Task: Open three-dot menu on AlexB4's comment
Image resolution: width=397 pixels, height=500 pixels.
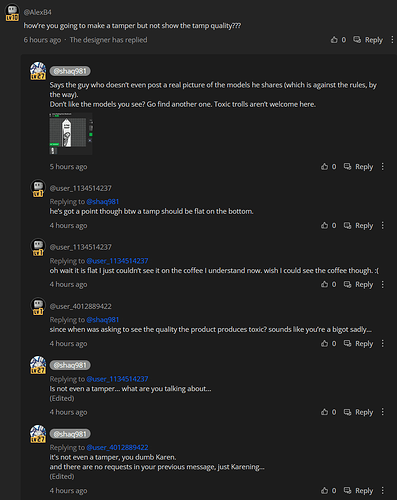Action: (x=392, y=40)
